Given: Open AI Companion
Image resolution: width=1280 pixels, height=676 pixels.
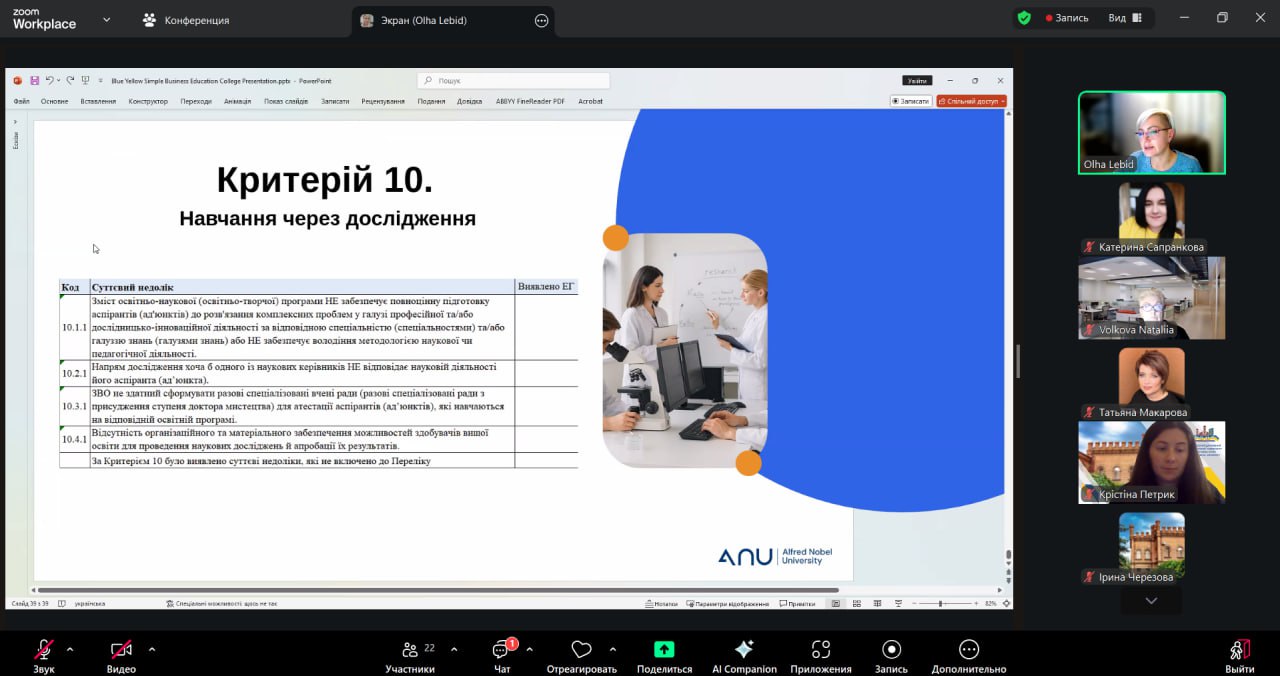Looking at the screenshot, I should tap(744, 649).
